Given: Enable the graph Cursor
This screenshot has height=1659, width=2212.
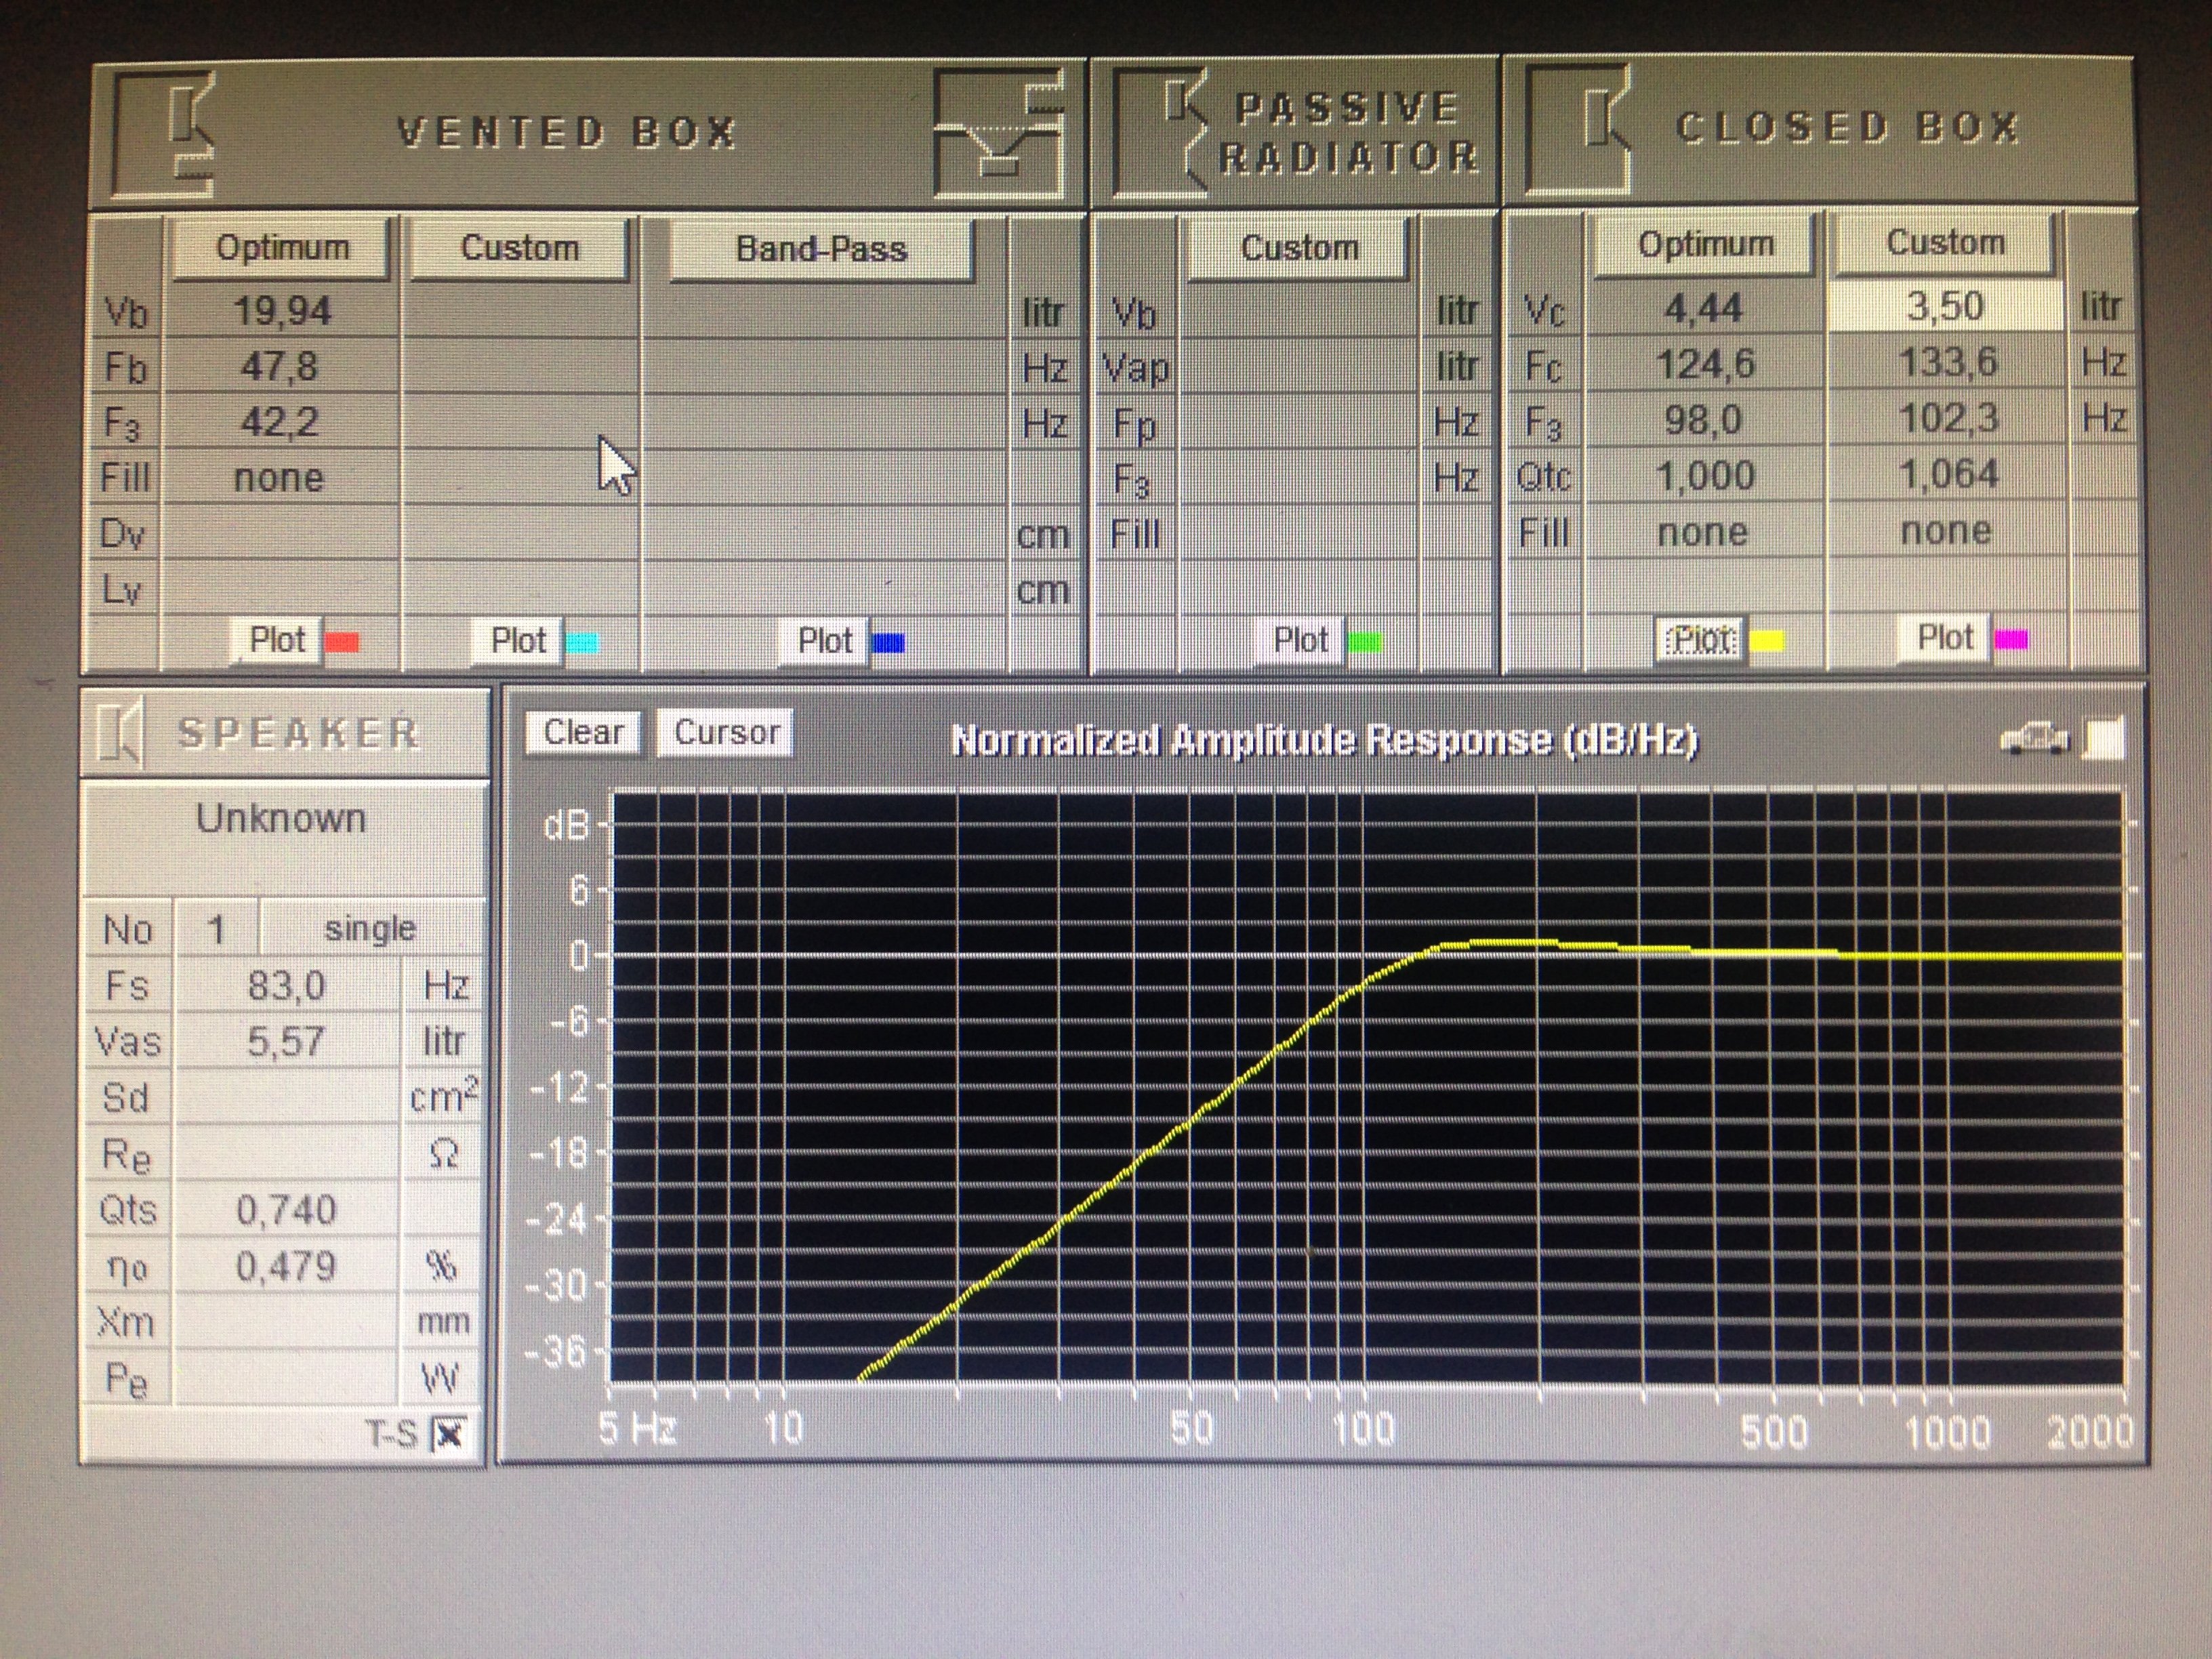Looking at the screenshot, I should [x=726, y=732].
